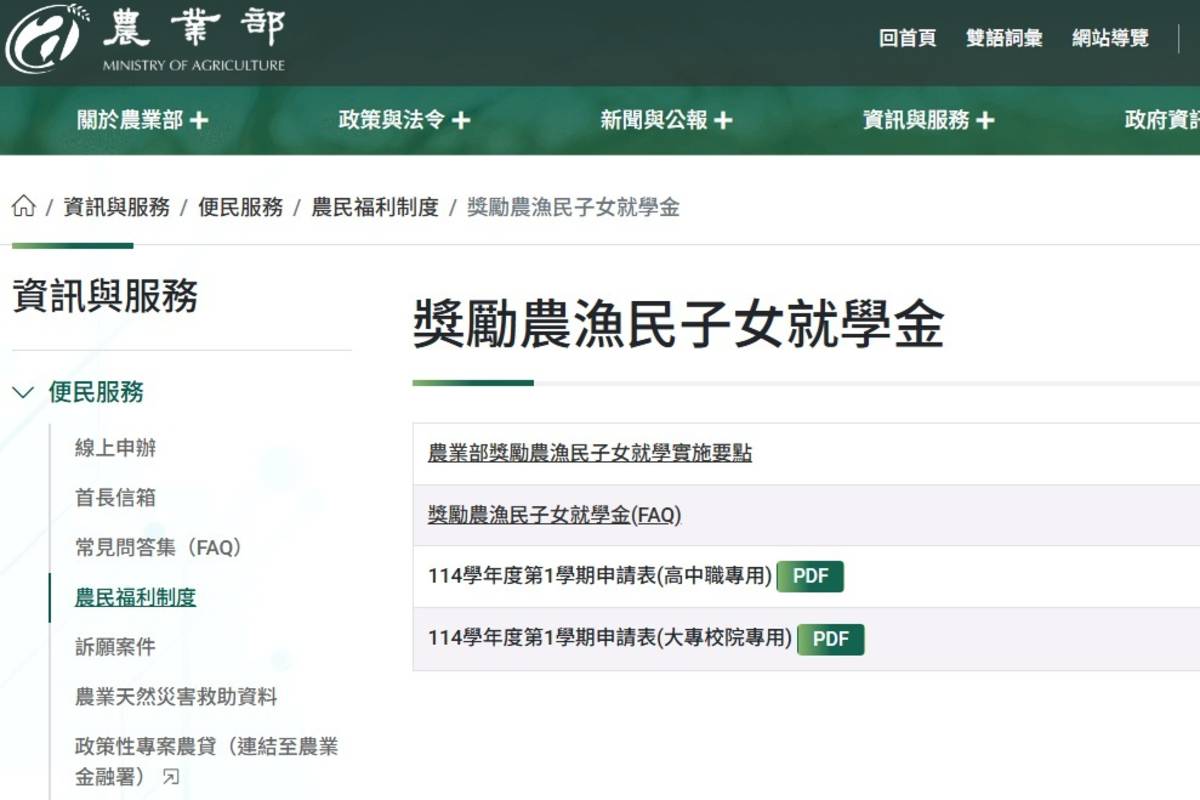Open 政策性專案農貸 sidebar link
The image size is (1200, 800).
(206, 761)
